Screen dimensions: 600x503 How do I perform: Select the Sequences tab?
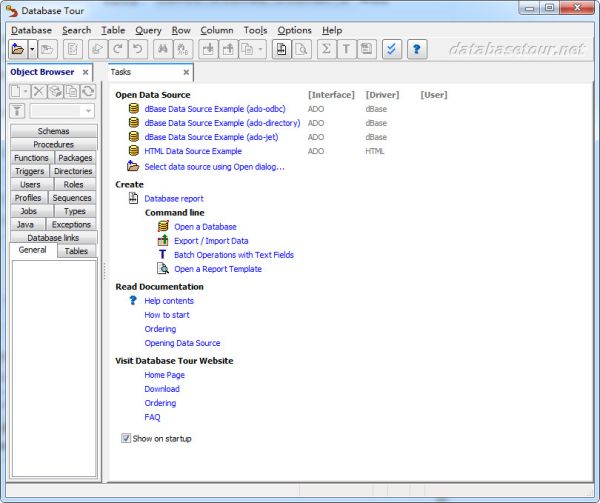pos(72,198)
